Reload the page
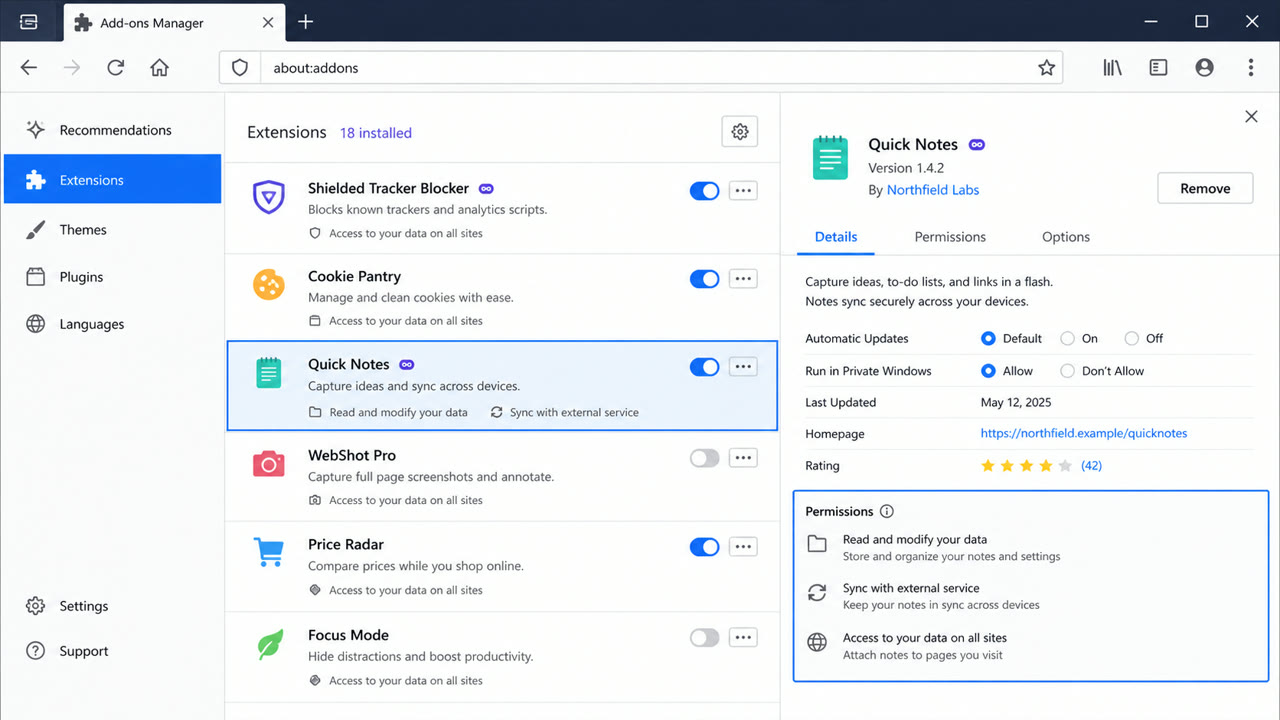This screenshot has width=1280, height=720. 115,68
